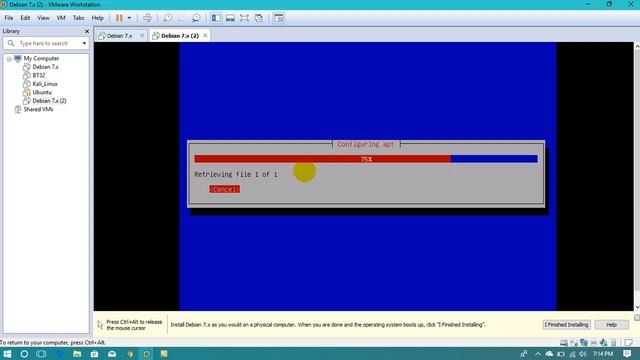This screenshot has height=360, width=640.
Task: Open the Windows Start menu
Action: tap(7, 354)
